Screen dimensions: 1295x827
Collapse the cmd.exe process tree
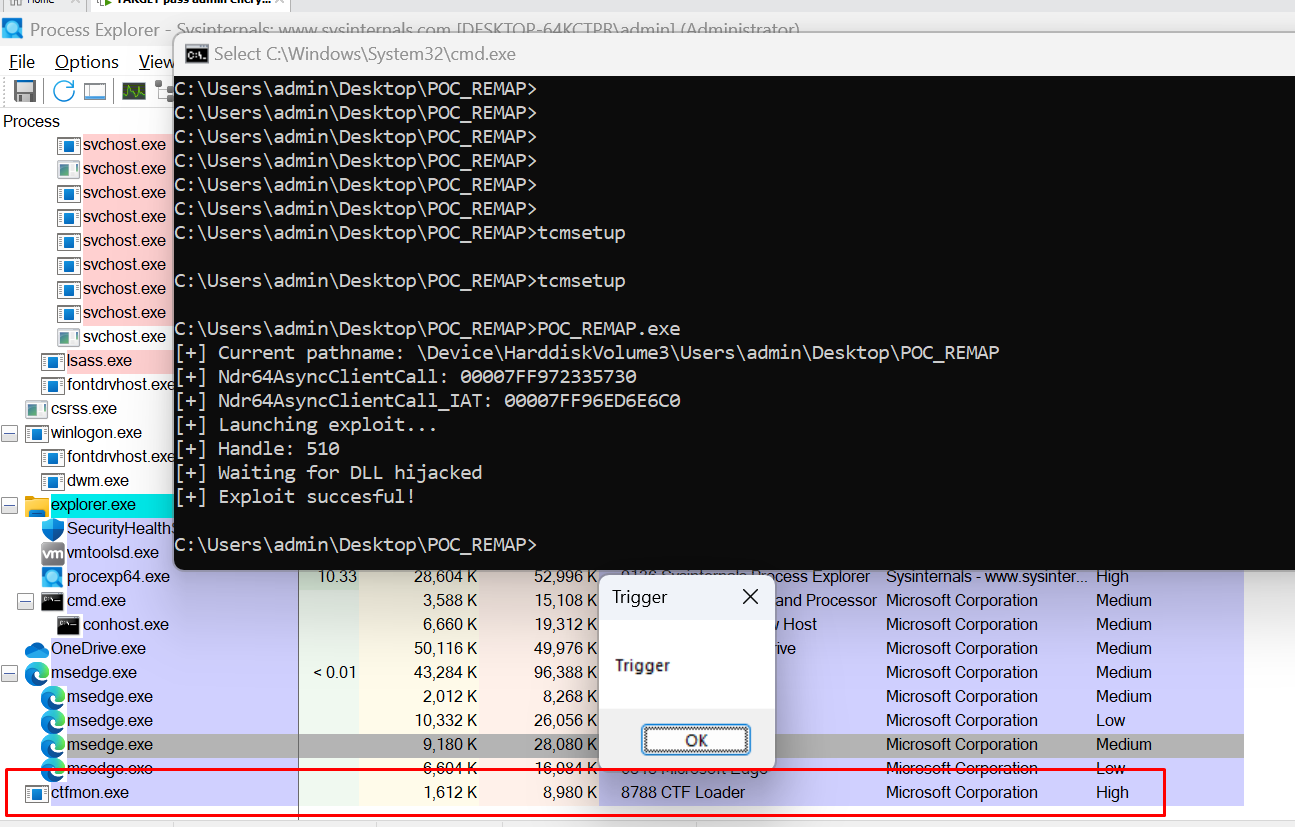26,601
